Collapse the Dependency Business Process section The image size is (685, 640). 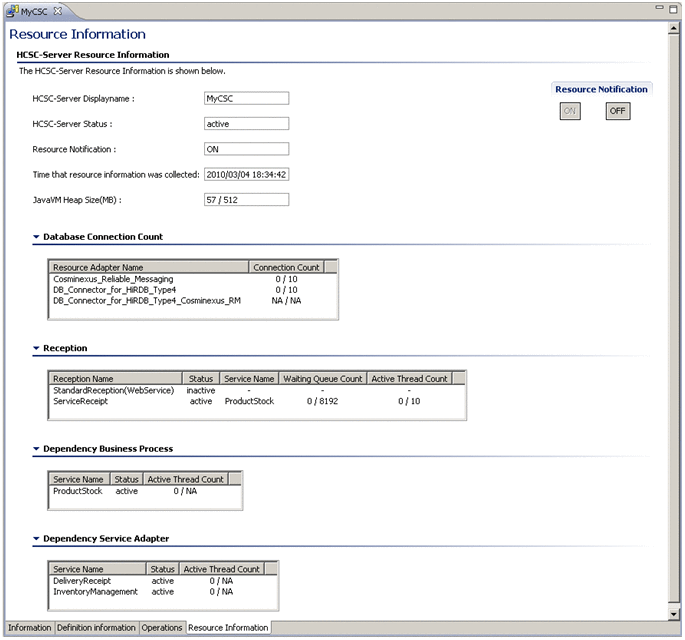37,449
